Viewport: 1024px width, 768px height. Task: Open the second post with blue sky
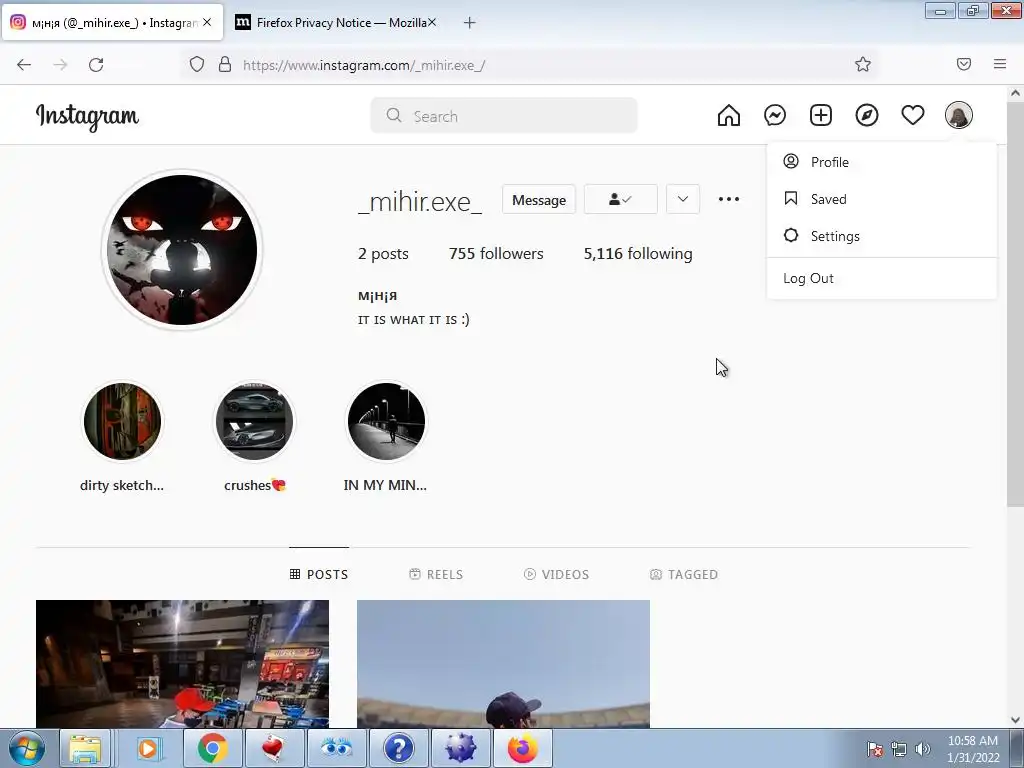click(504, 664)
